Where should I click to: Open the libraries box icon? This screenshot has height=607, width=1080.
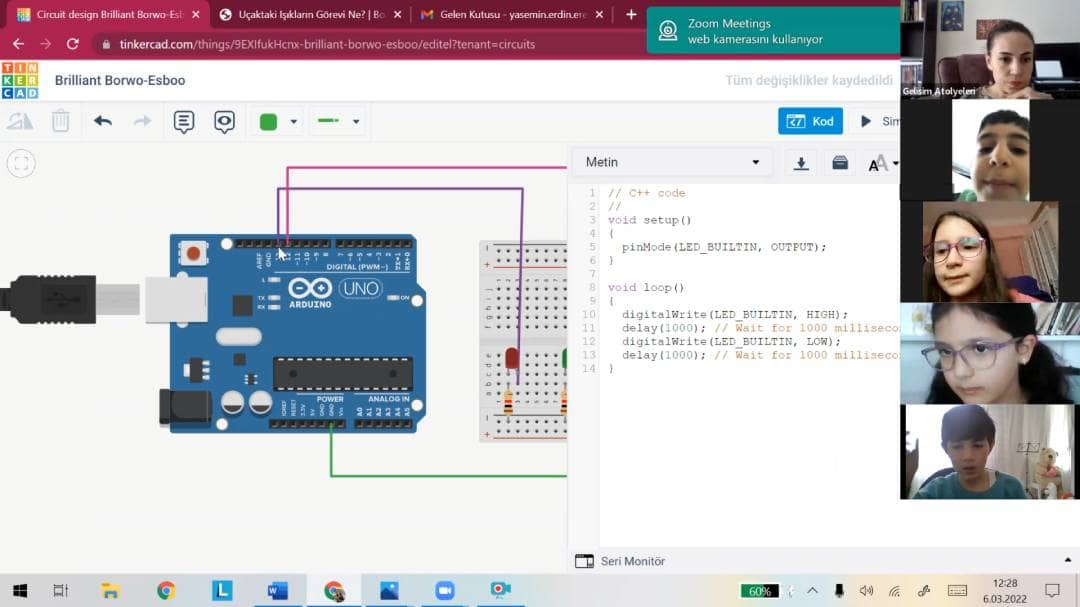(840, 163)
